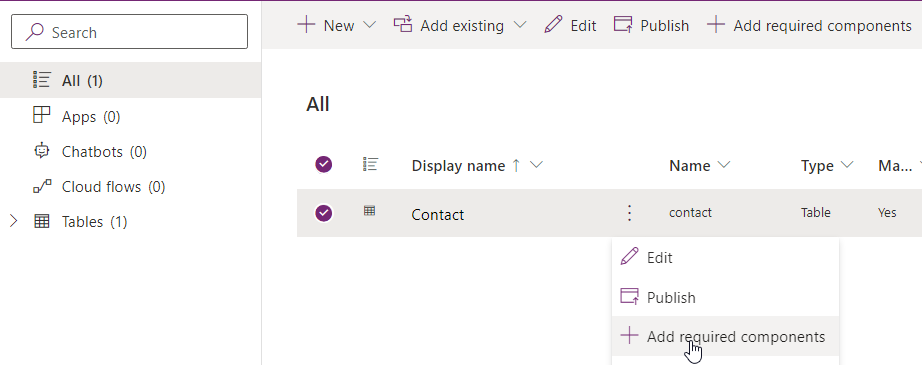This screenshot has width=922, height=365.
Task: Click the search magnifier icon
Action: coord(35,32)
